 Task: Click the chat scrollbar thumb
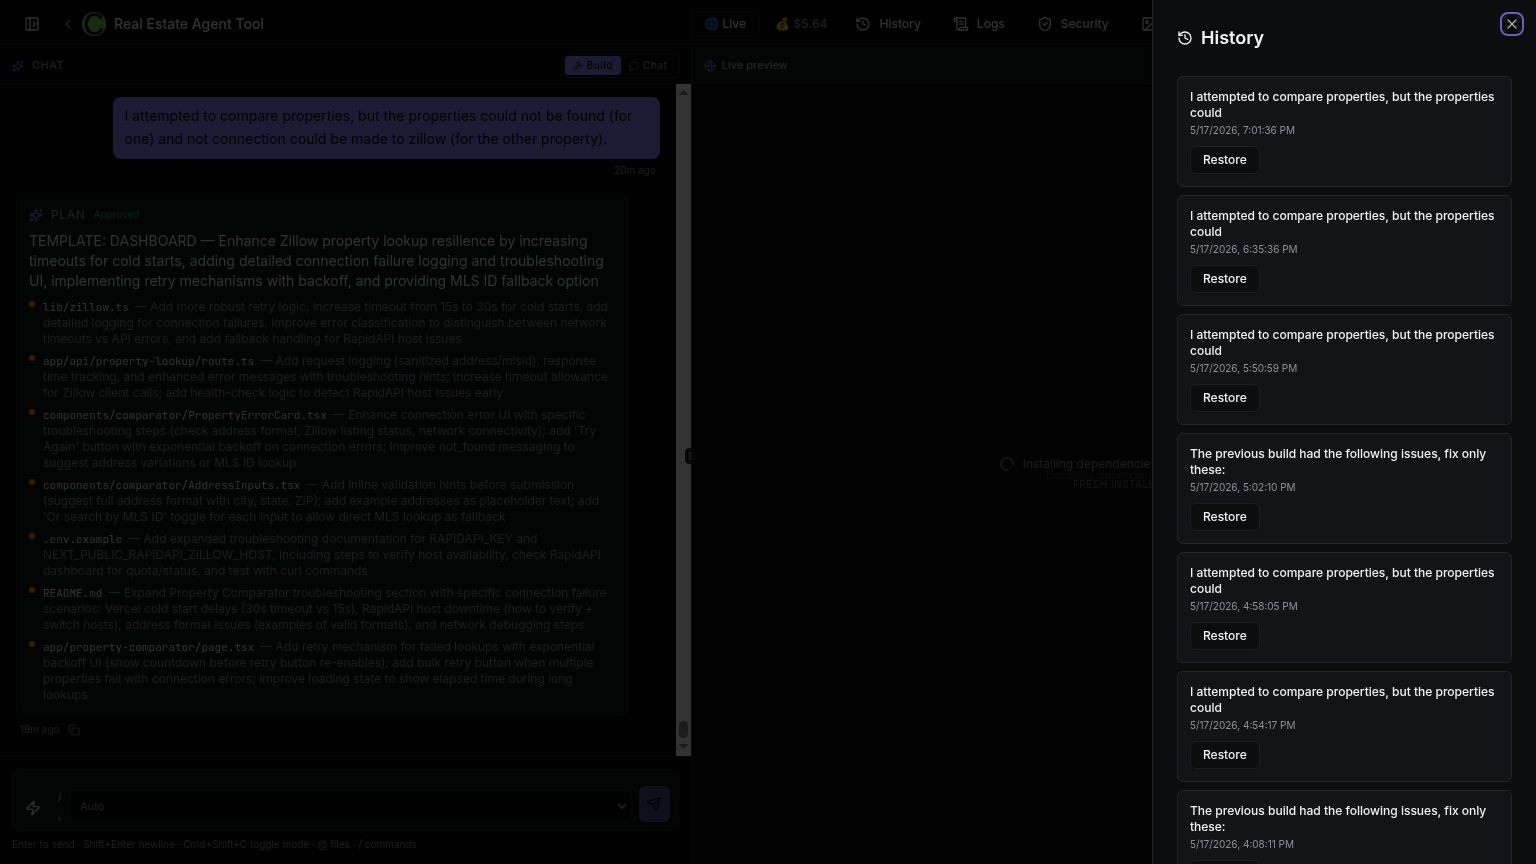684,730
